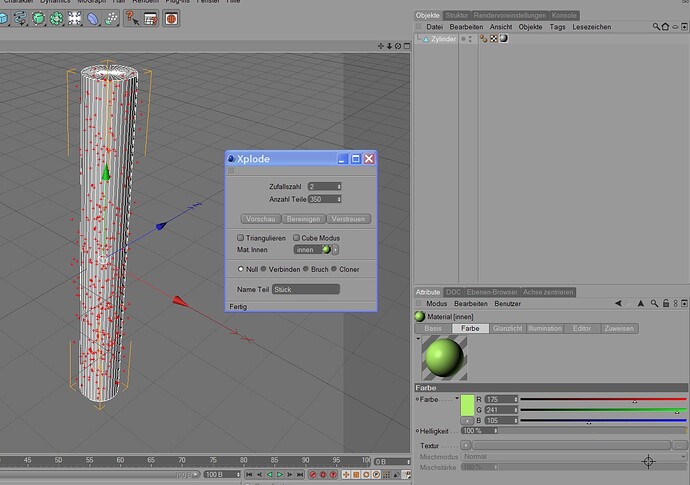Open the Lesezeichen menu

(591, 27)
